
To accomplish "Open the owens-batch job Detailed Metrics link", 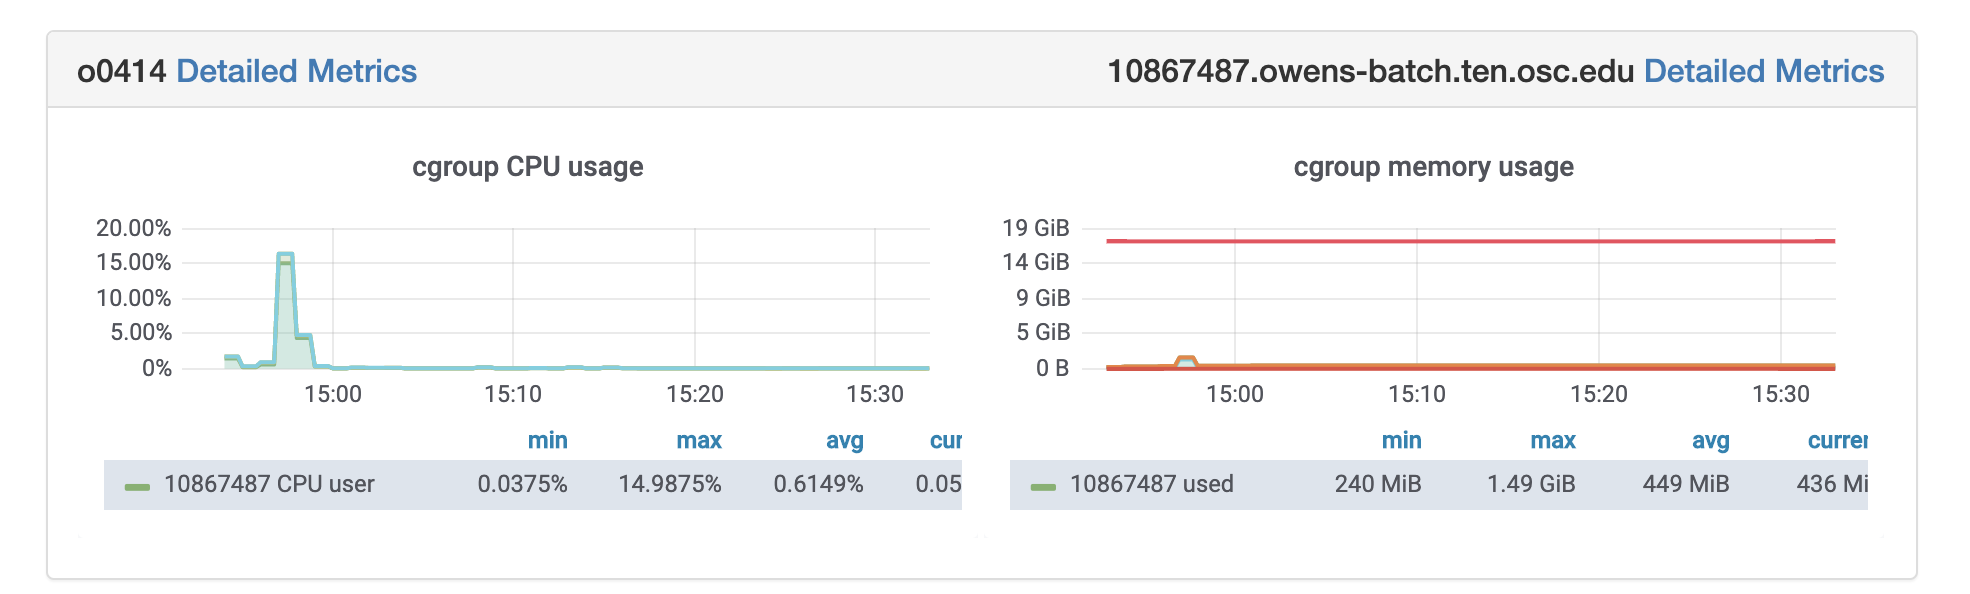I will click(1763, 71).
